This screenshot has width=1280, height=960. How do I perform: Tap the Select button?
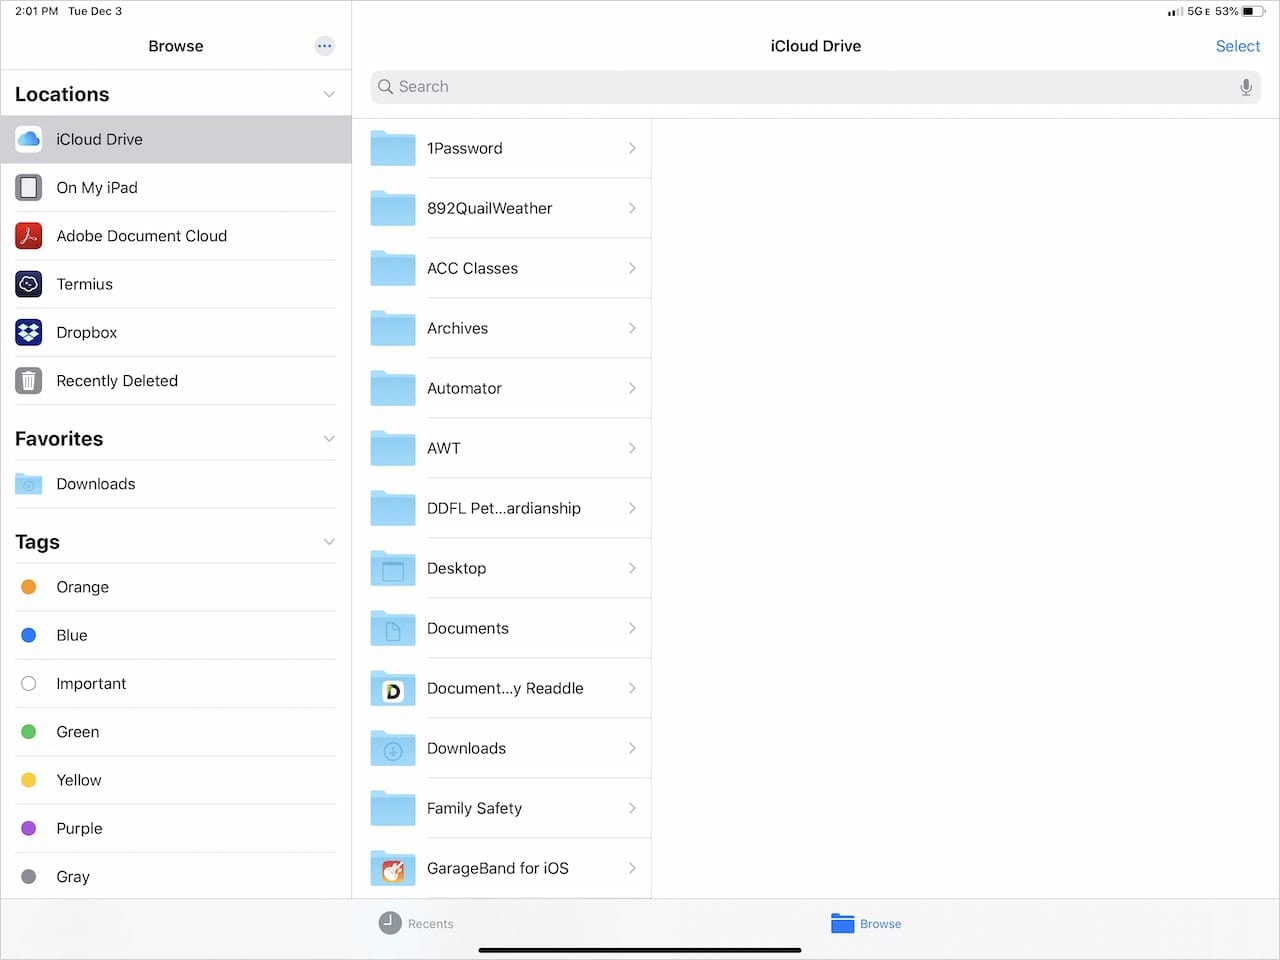pos(1237,46)
